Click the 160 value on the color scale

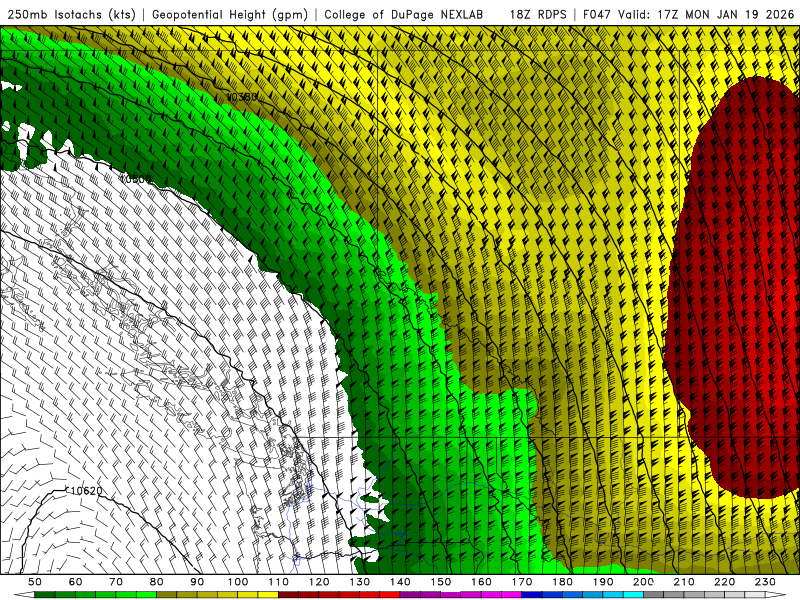coord(481,582)
